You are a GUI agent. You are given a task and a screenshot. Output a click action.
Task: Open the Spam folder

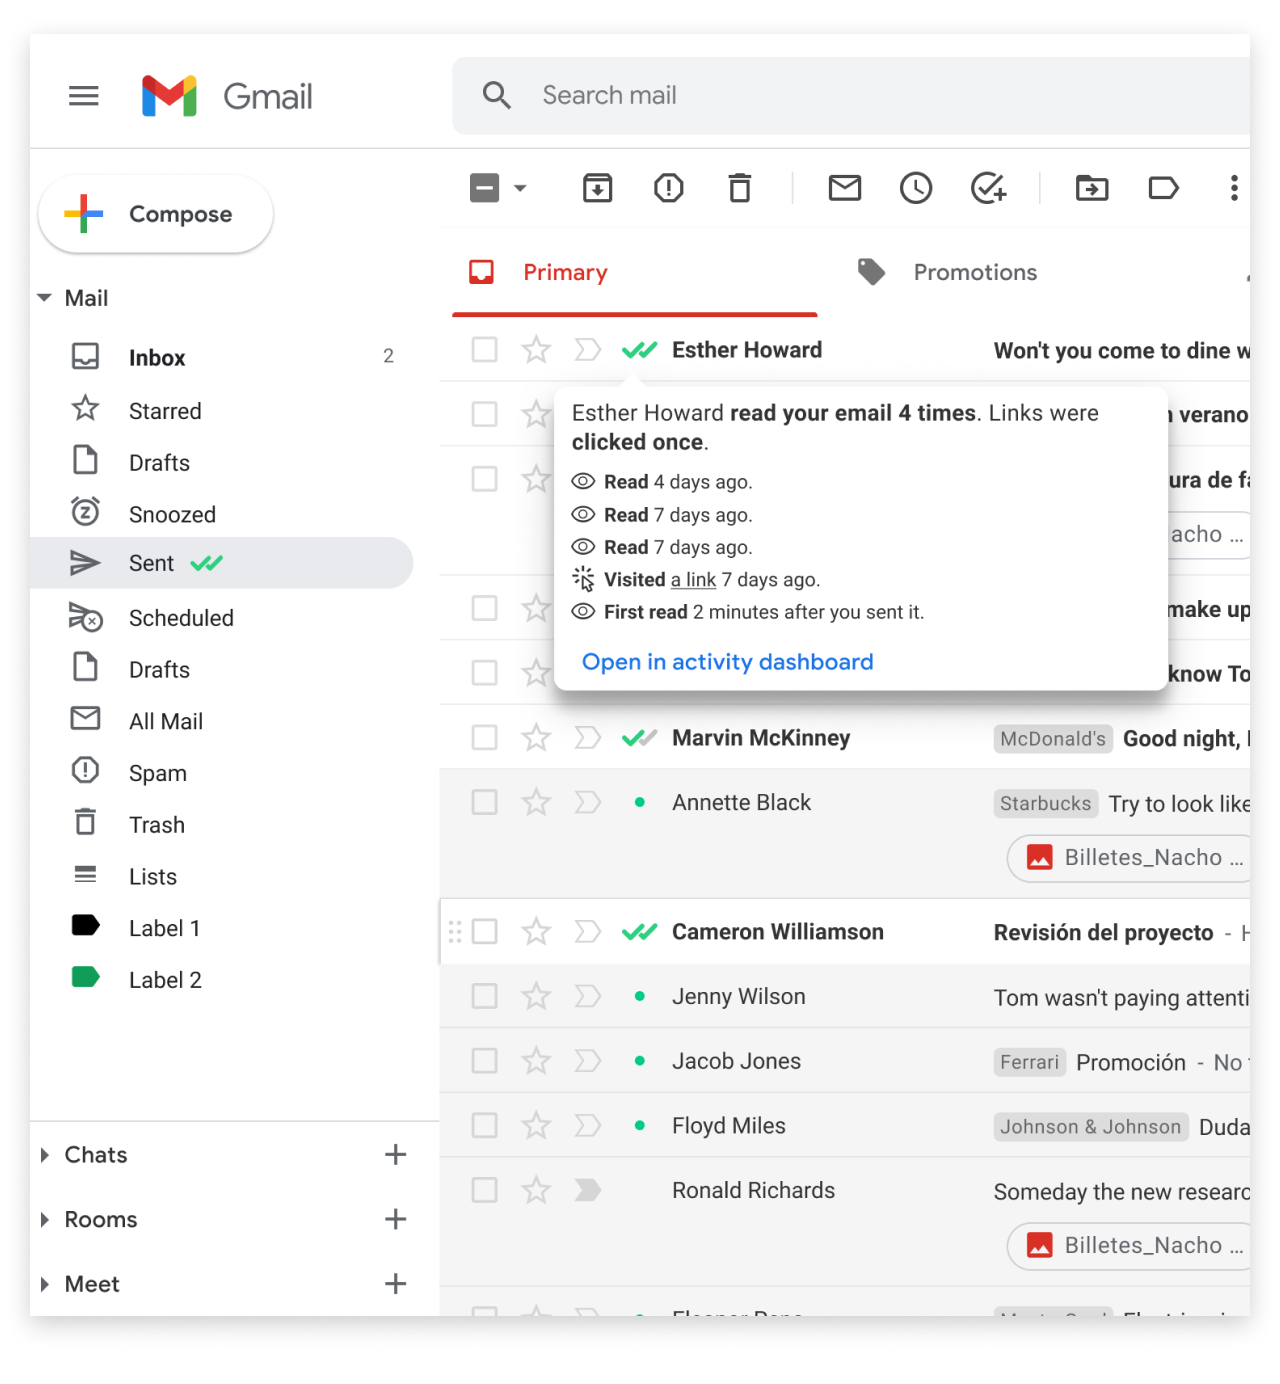pos(222,773)
